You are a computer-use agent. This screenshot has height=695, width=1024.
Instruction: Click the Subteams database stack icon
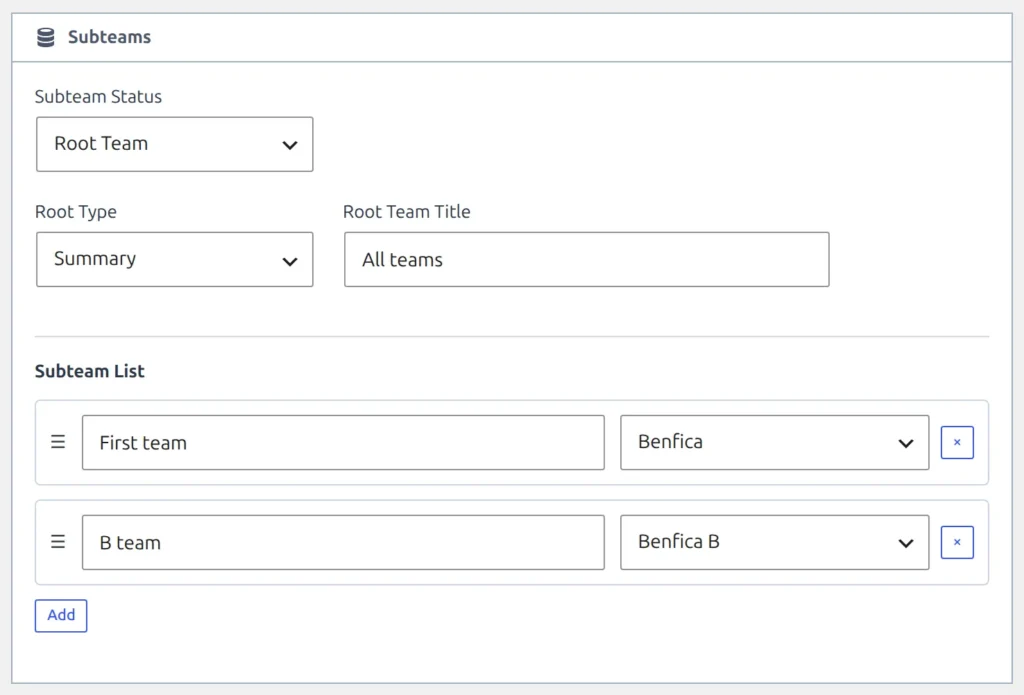click(46, 37)
